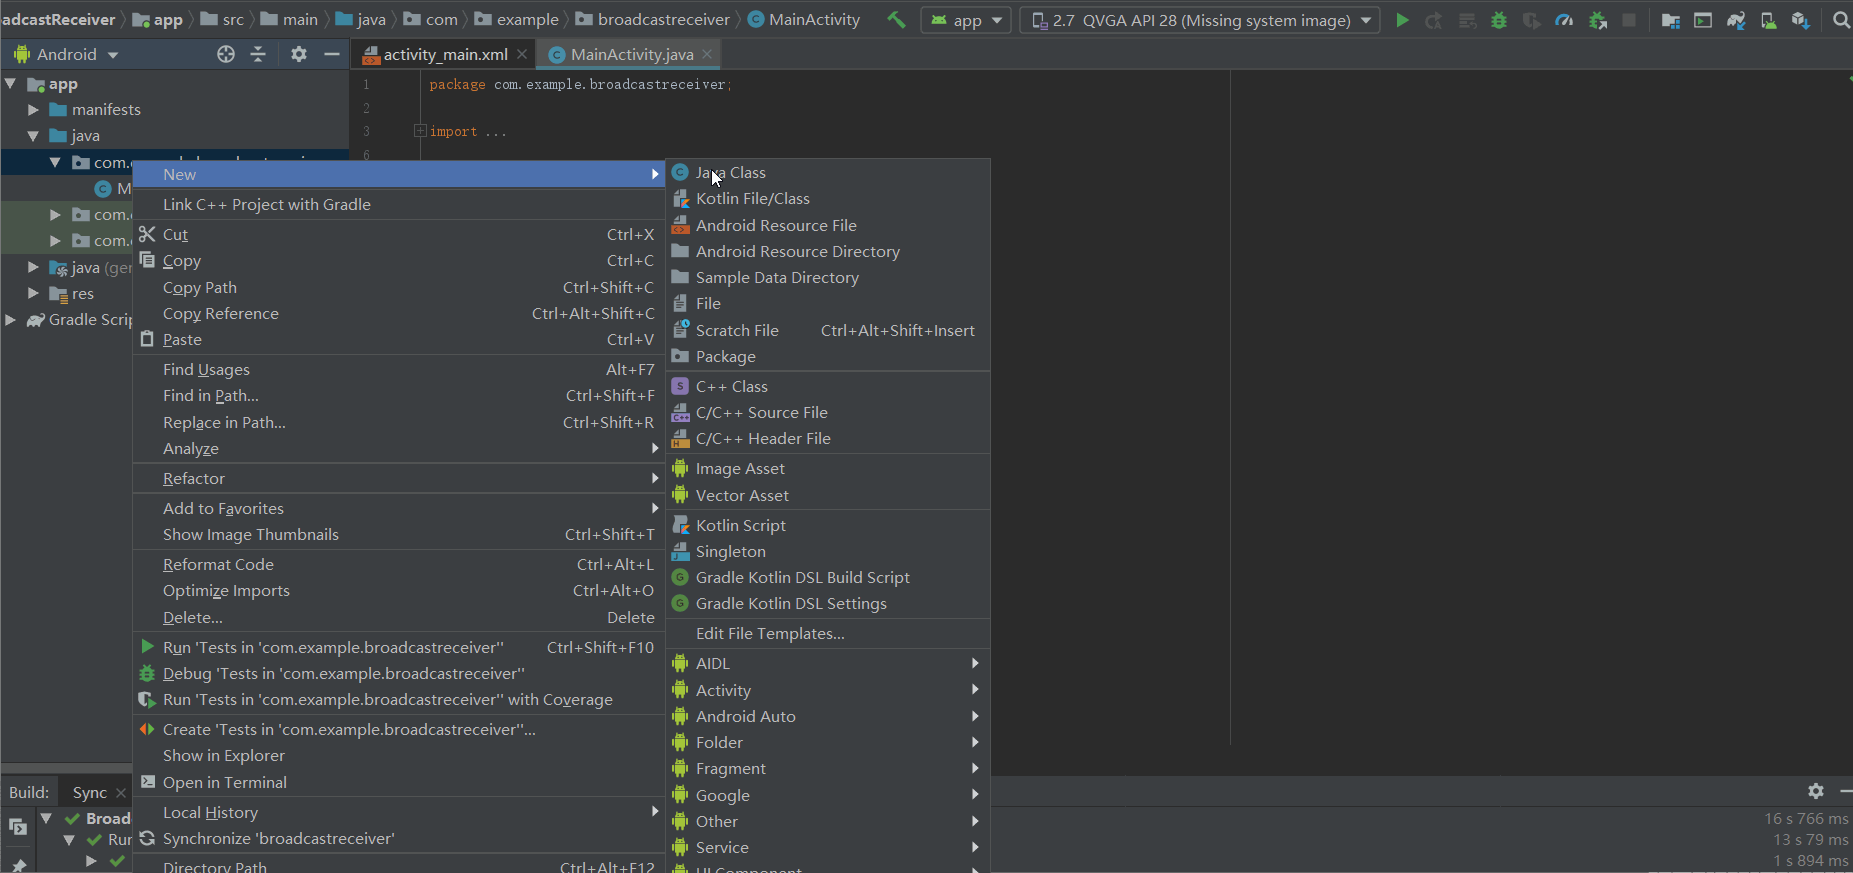Expand the manifests folder in tree
The image size is (1853, 873).
click(x=33, y=109)
